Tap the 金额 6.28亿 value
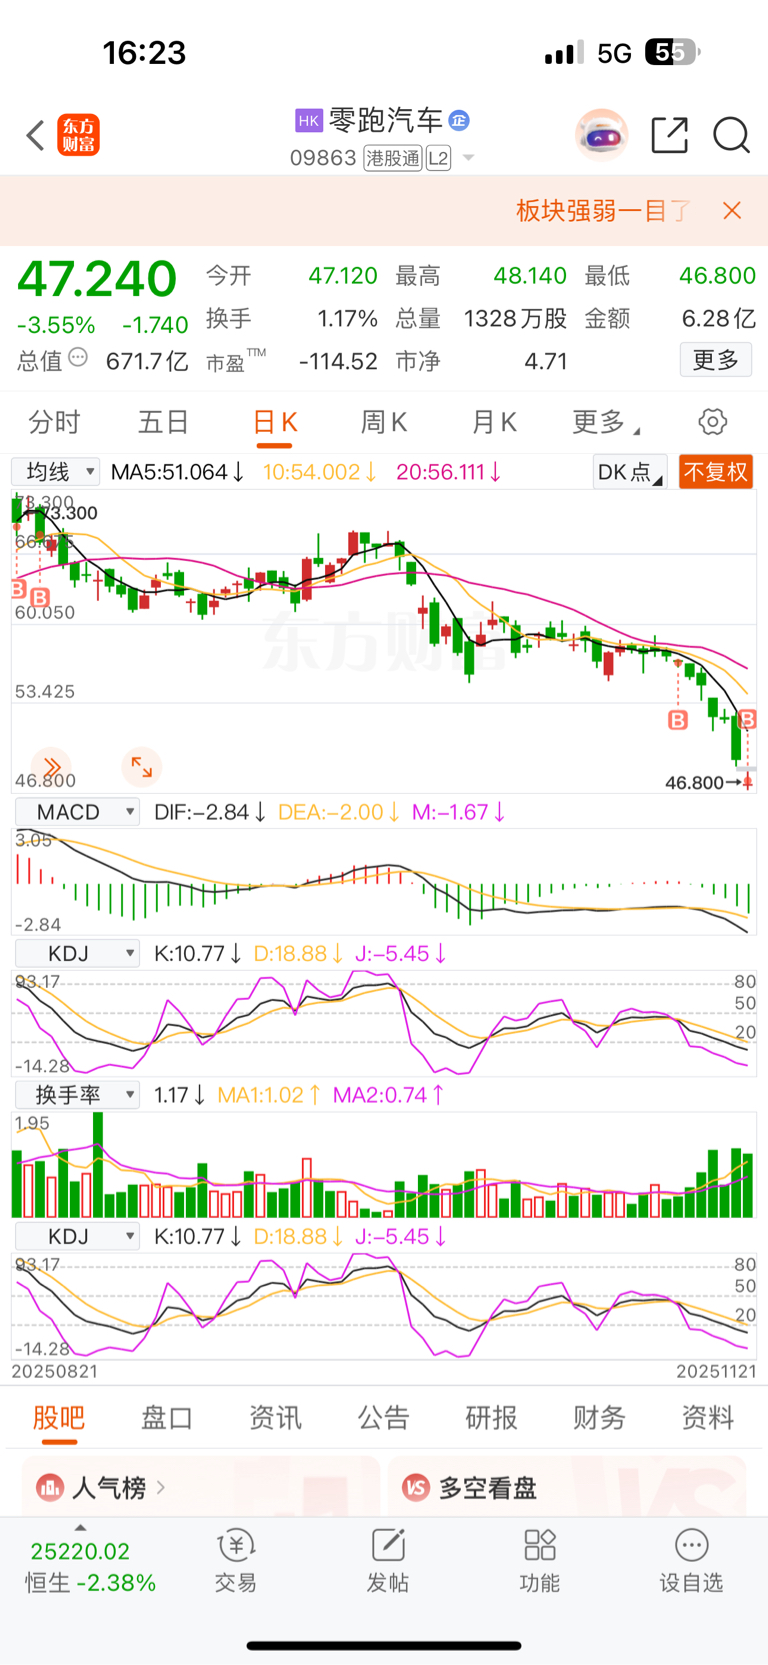 [719, 318]
